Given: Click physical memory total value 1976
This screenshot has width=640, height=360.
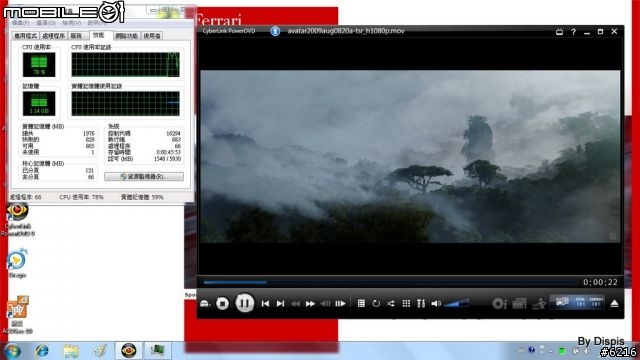Looking at the screenshot, I should (89, 133).
